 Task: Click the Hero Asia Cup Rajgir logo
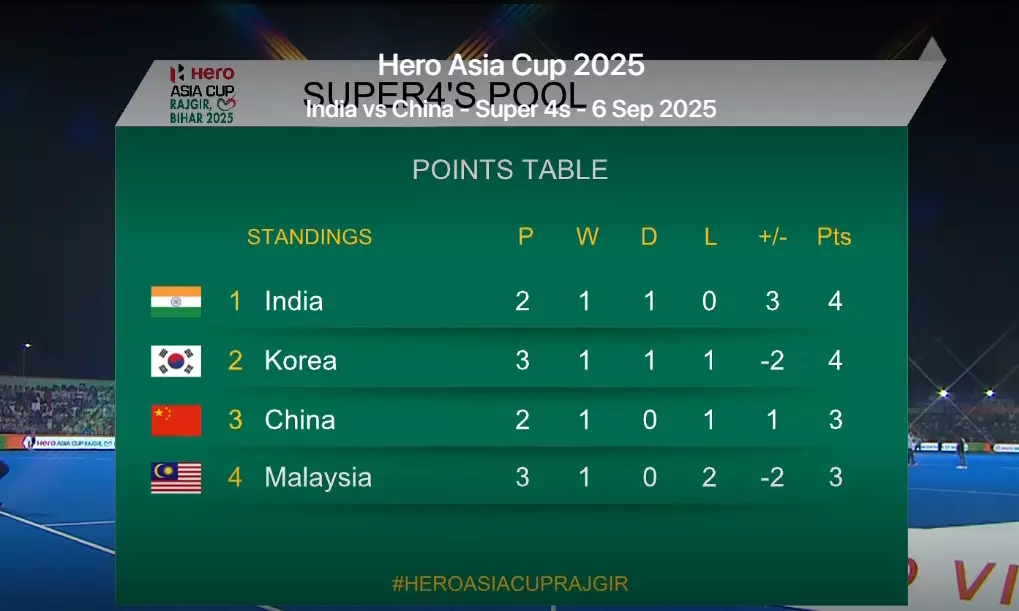click(x=202, y=93)
